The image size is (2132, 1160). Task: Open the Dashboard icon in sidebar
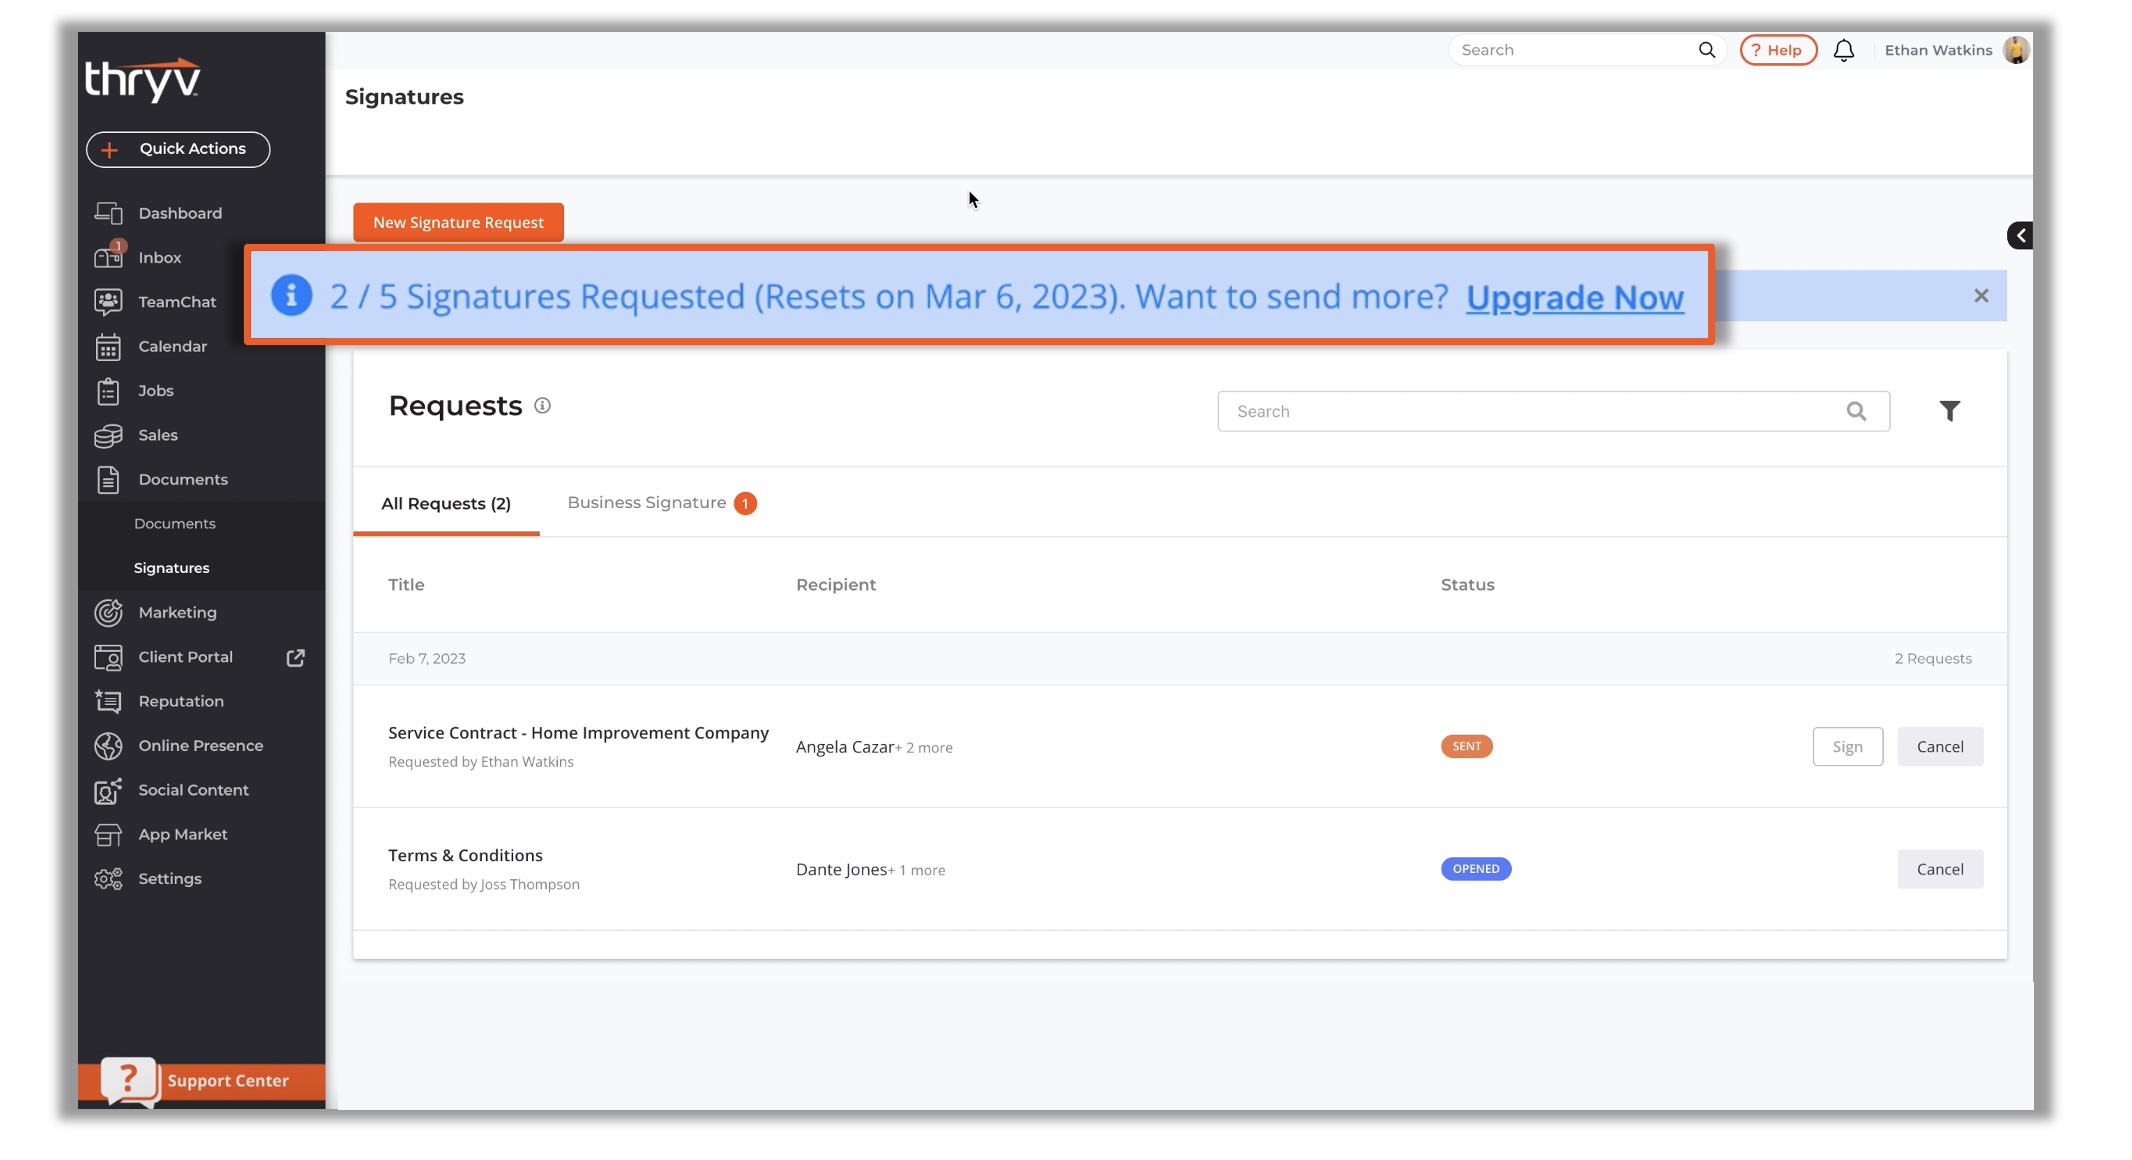coord(108,213)
